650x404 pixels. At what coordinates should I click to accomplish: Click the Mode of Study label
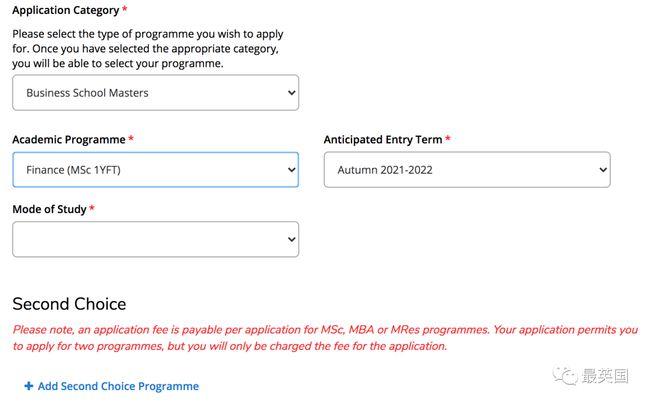coord(49,210)
